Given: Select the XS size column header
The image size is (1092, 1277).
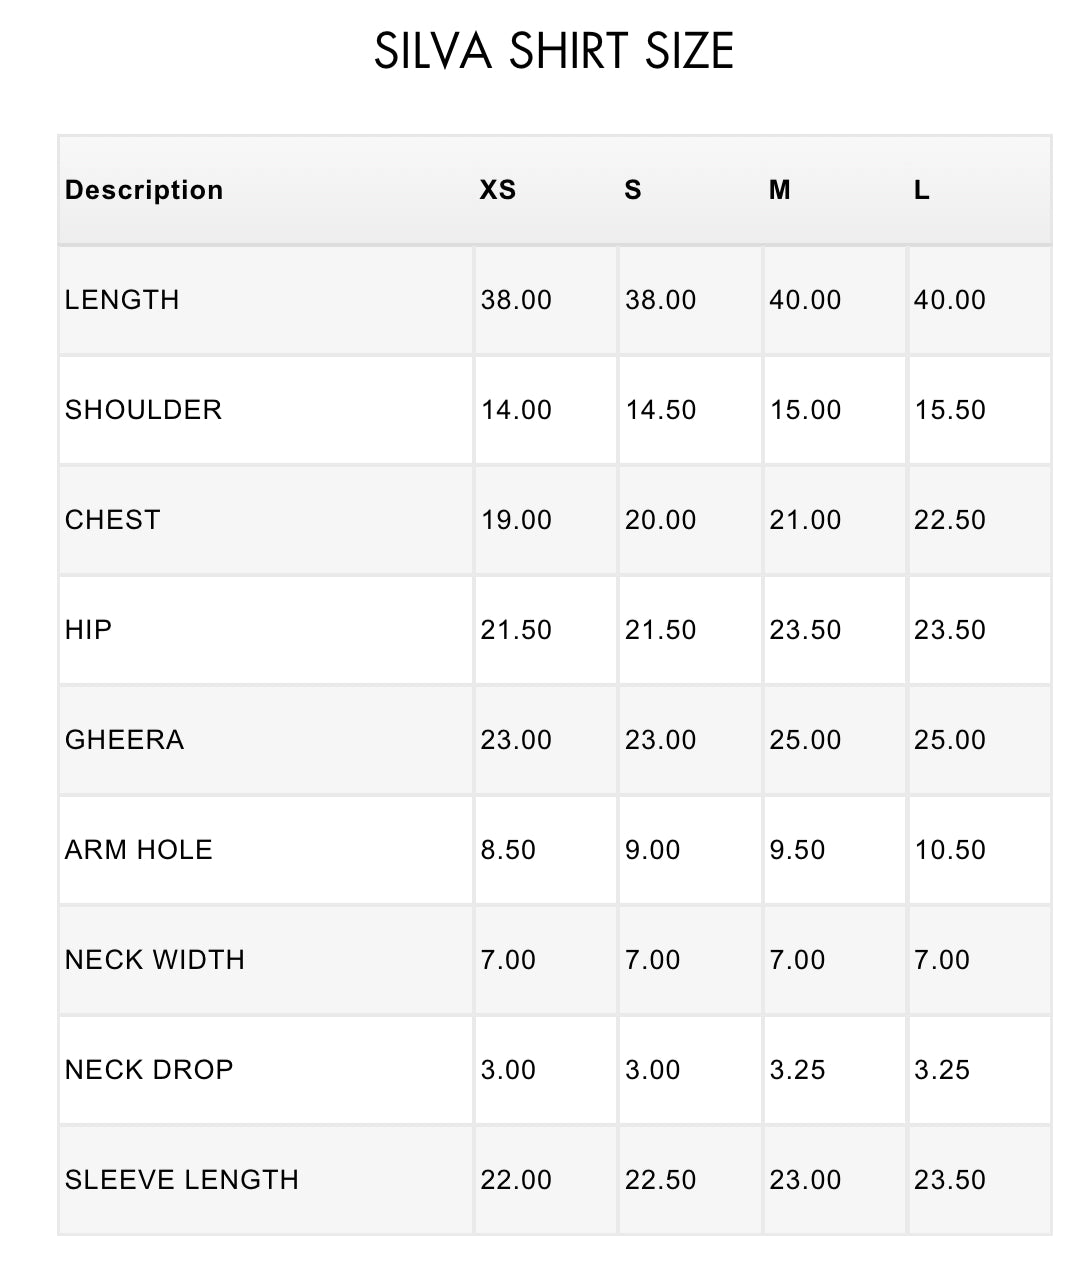Looking at the screenshot, I should (x=498, y=190).
